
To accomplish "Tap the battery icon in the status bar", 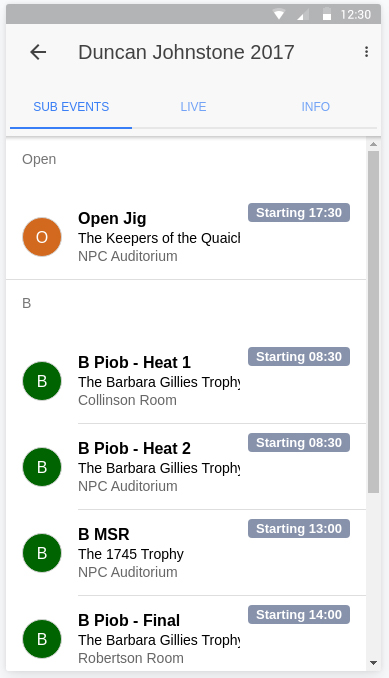I will coord(327,14).
